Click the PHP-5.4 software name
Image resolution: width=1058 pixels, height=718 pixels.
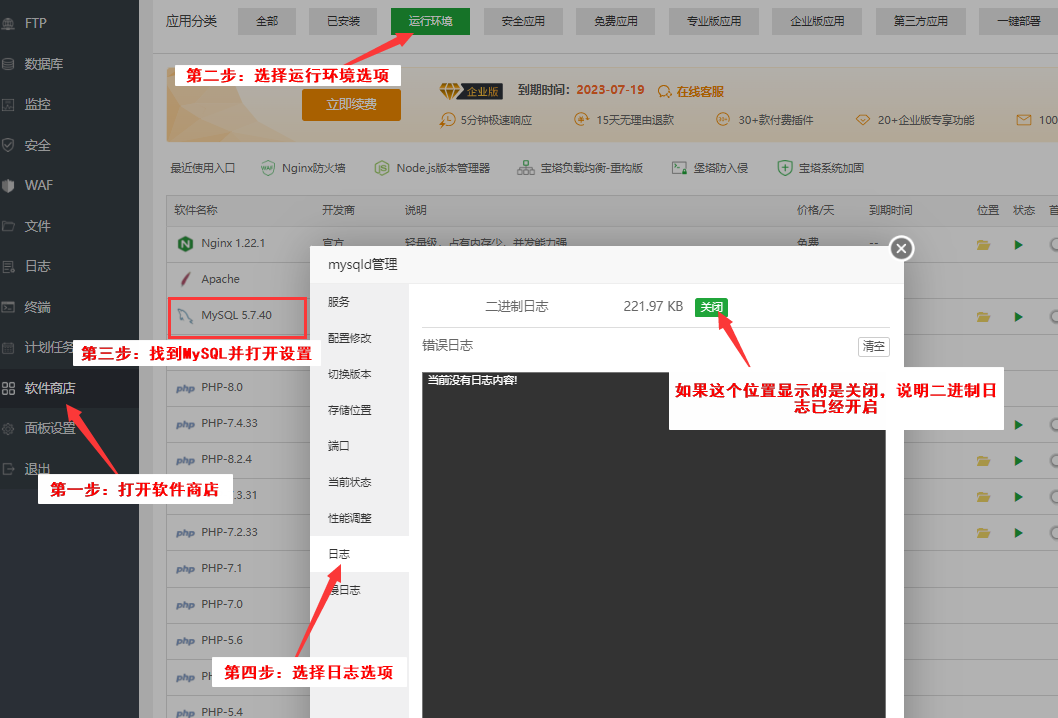[x=222, y=711]
